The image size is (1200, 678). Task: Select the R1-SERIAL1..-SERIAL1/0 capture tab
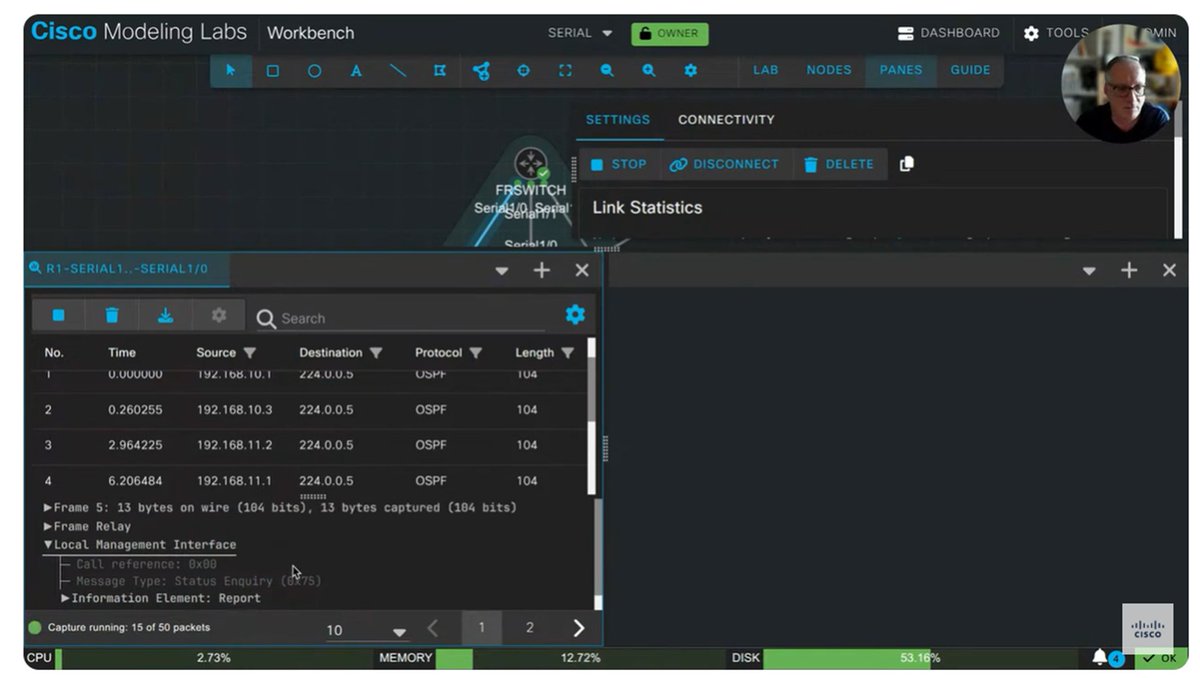(126, 269)
